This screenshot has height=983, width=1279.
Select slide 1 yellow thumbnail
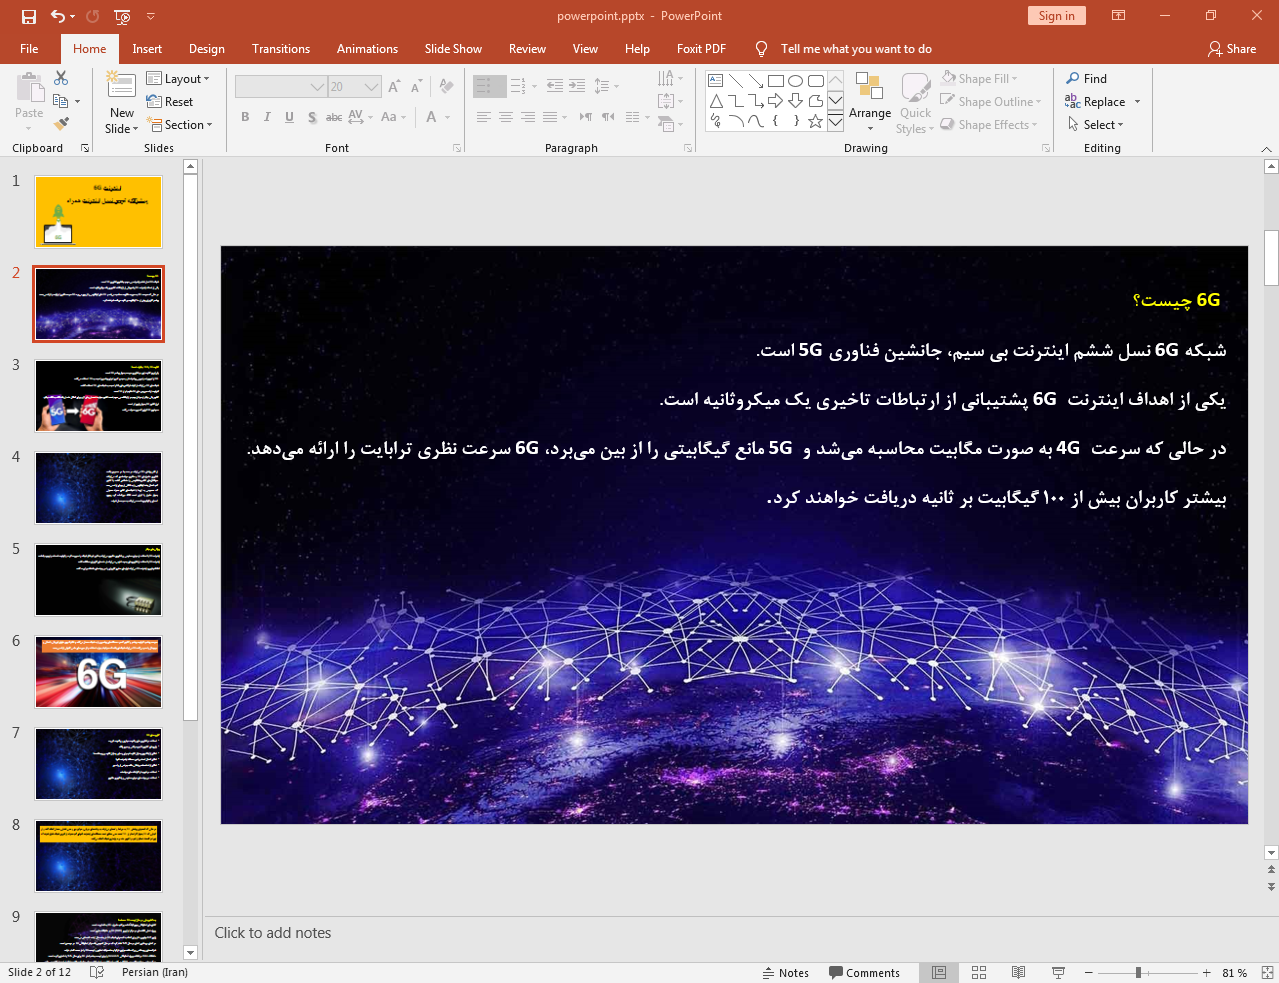(x=98, y=212)
